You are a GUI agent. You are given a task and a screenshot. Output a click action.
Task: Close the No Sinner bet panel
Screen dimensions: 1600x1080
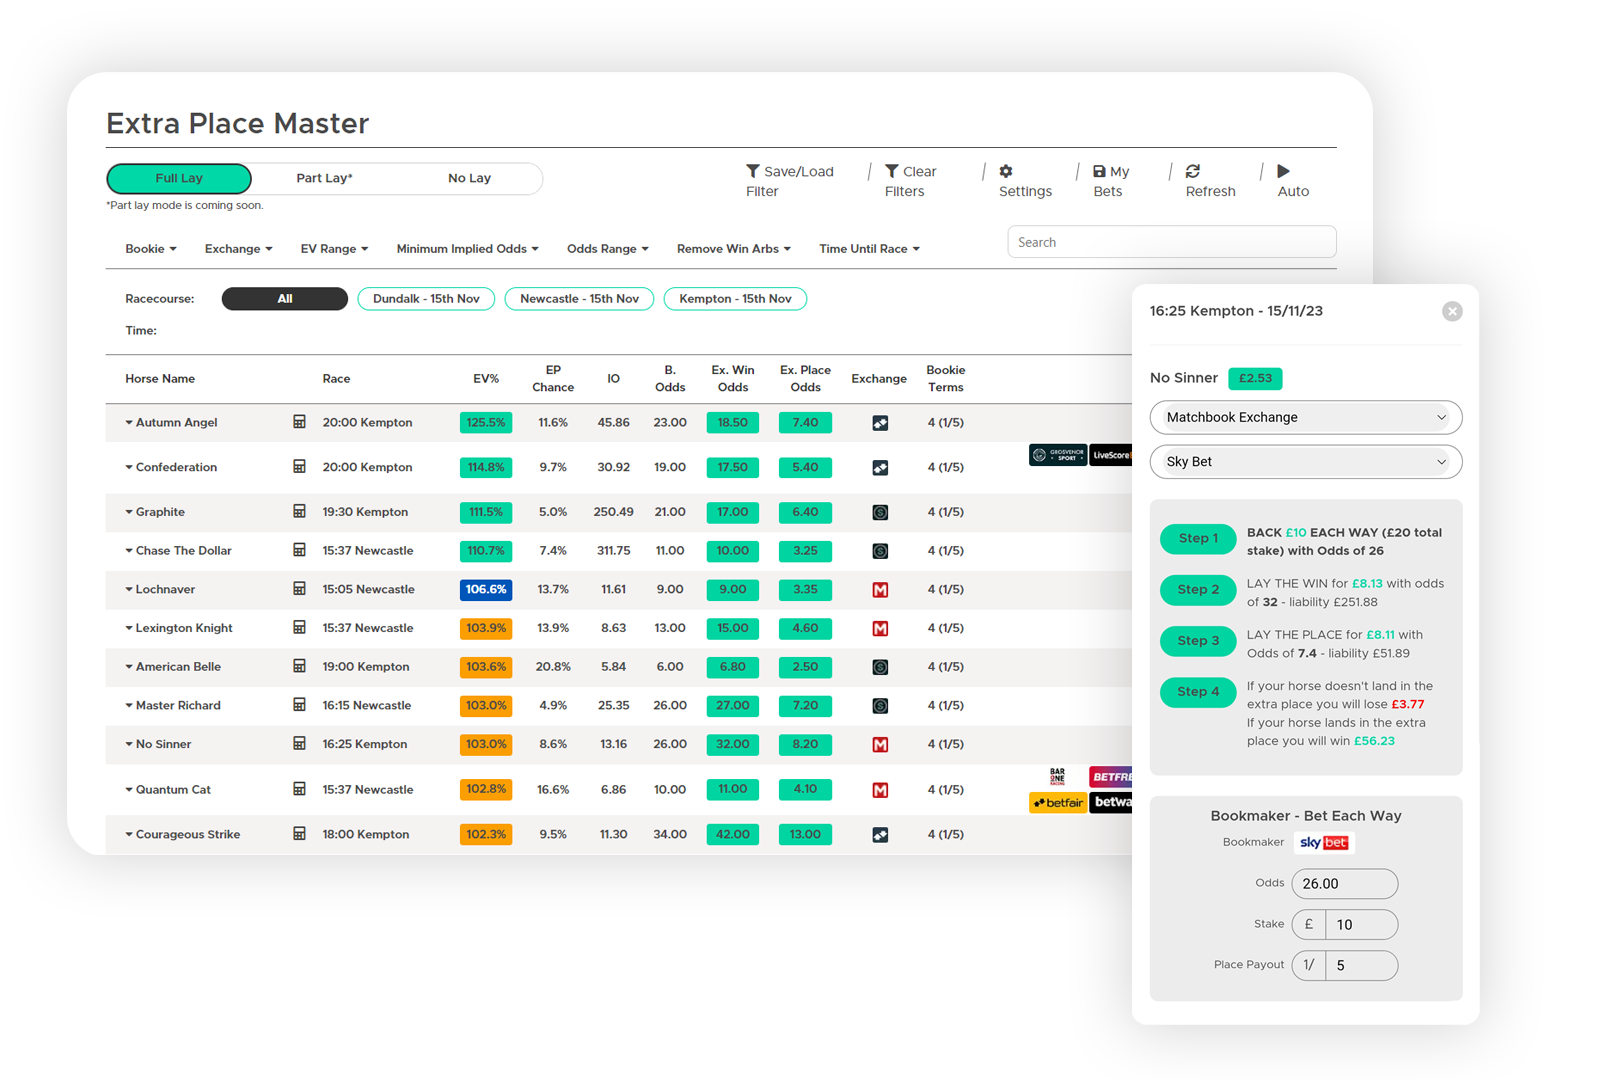(1452, 311)
